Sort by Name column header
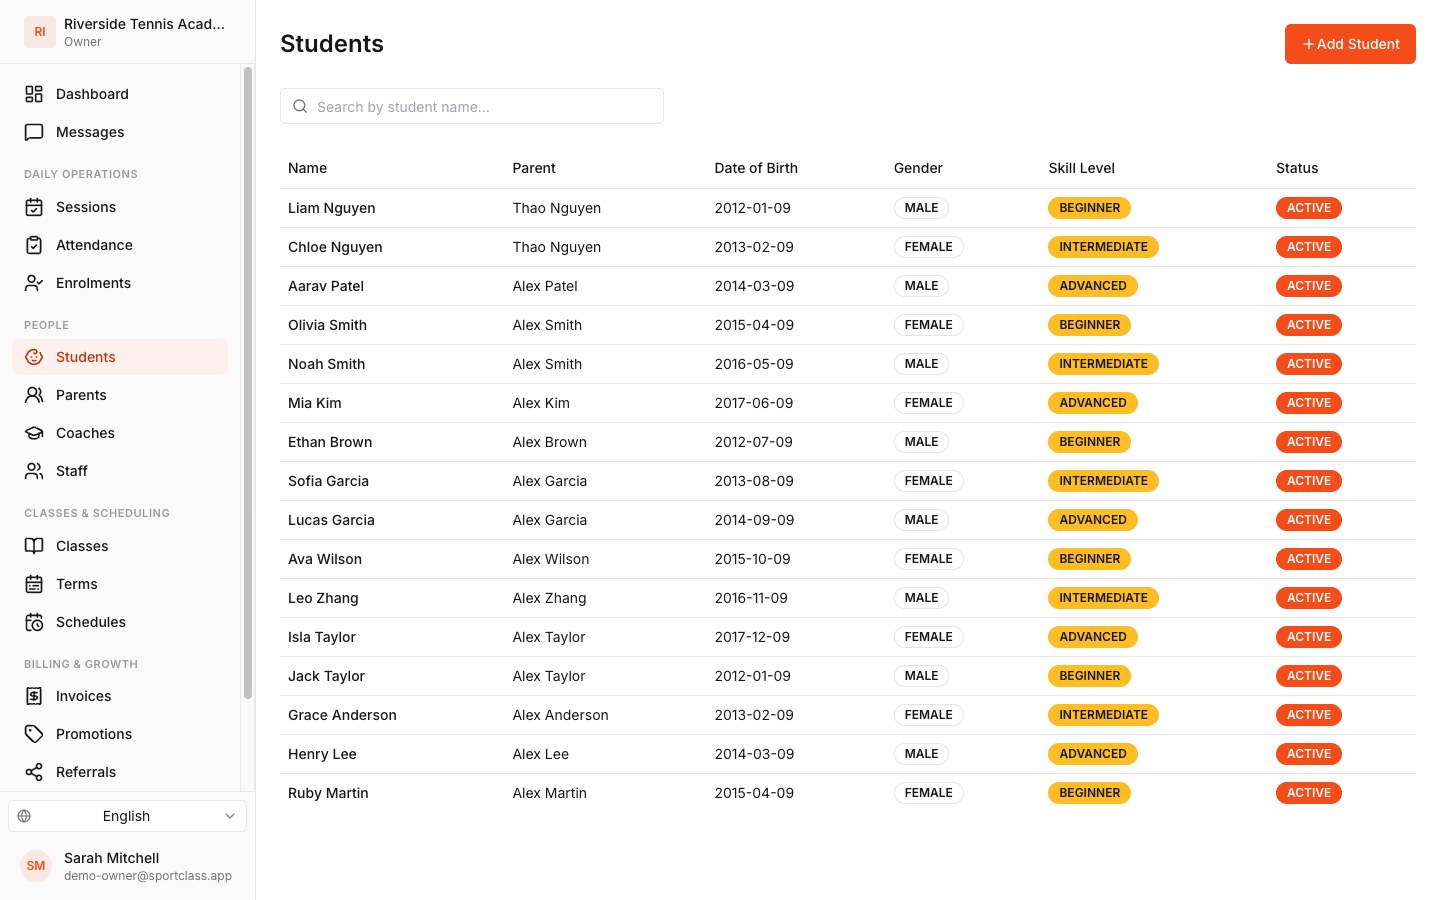Viewport: 1440px width, 900px height. [307, 168]
